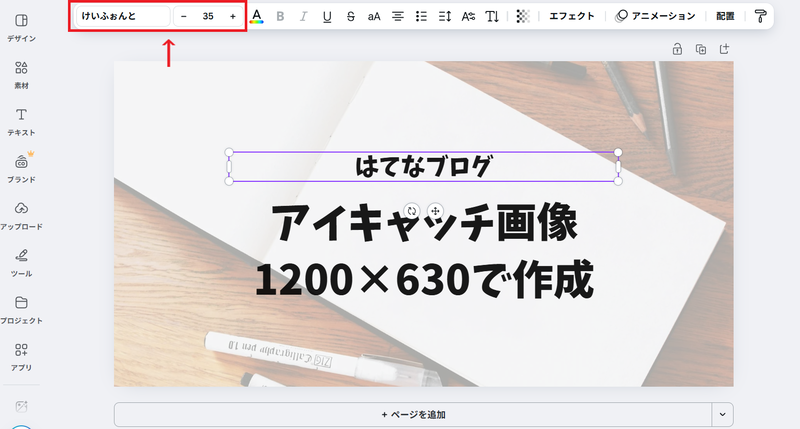The image size is (800, 429).
Task: Add a new page via top-right icon
Action: click(x=724, y=49)
